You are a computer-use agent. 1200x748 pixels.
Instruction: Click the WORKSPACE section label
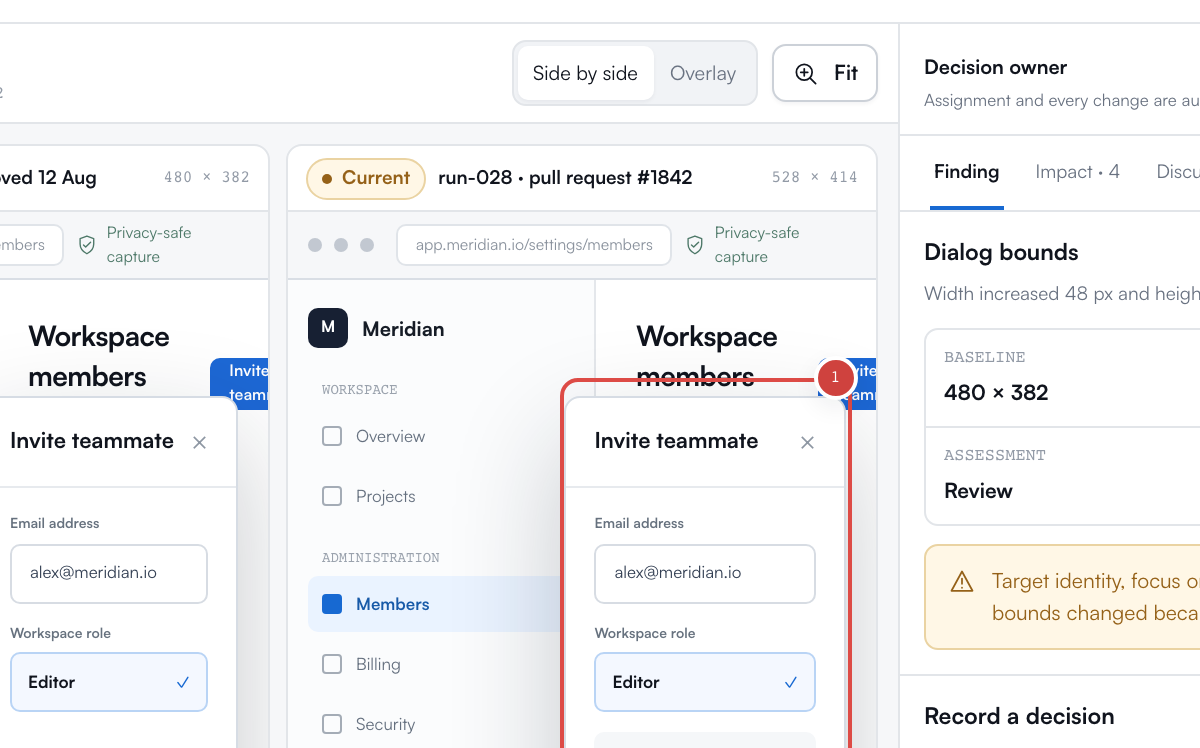click(360, 389)
